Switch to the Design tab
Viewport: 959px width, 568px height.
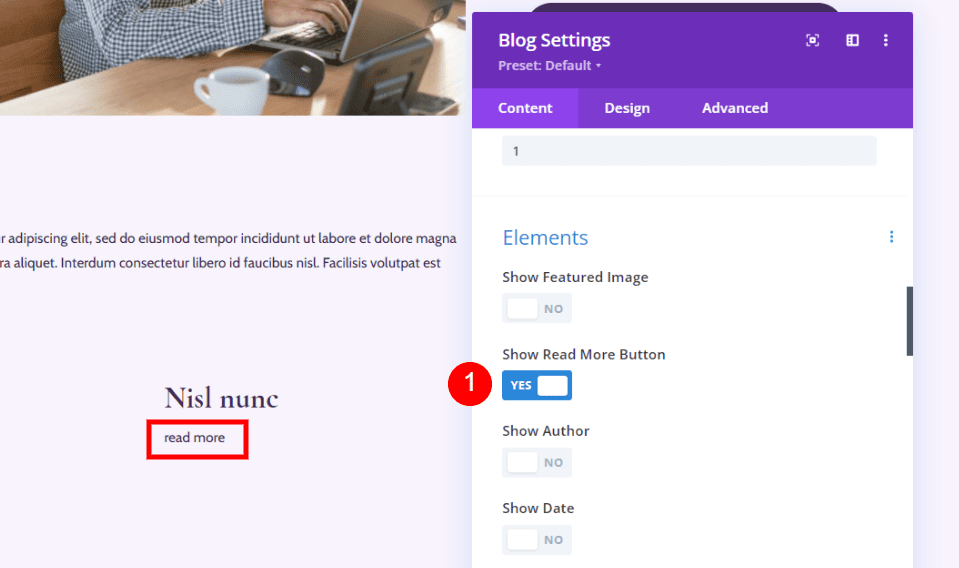click(627, 108)
